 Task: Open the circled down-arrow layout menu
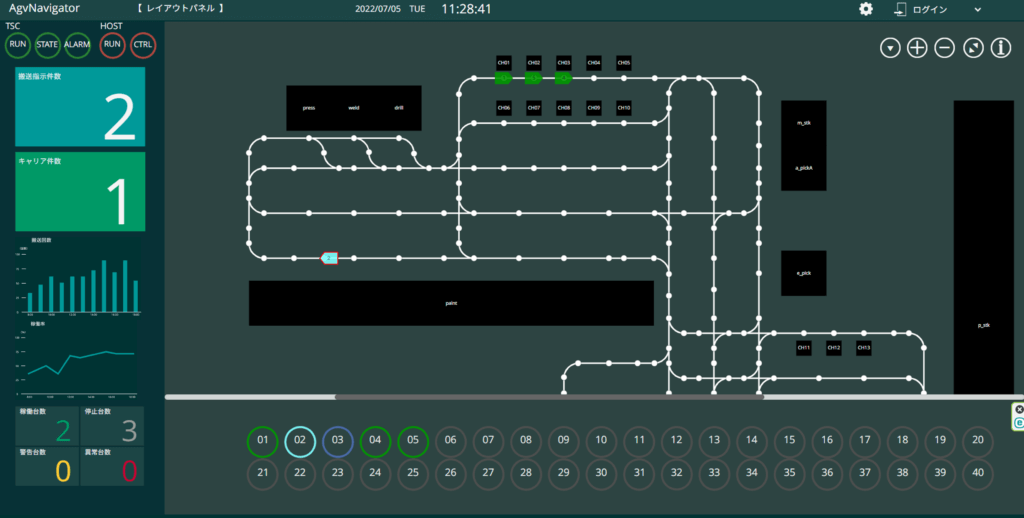point(890,48)
